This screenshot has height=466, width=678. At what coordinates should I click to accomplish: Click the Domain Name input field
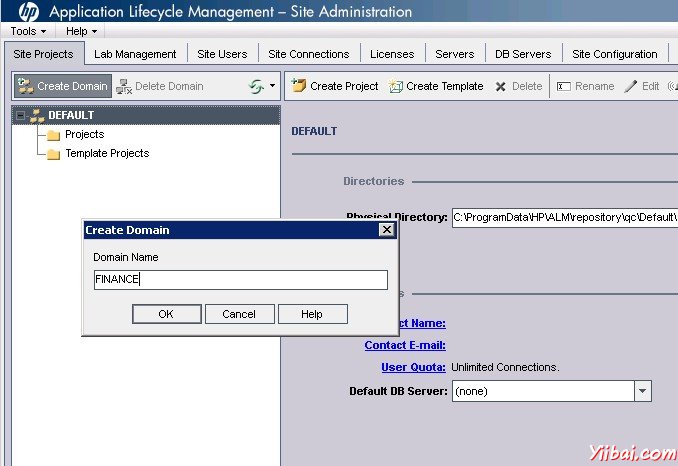[x=241, y=280]
